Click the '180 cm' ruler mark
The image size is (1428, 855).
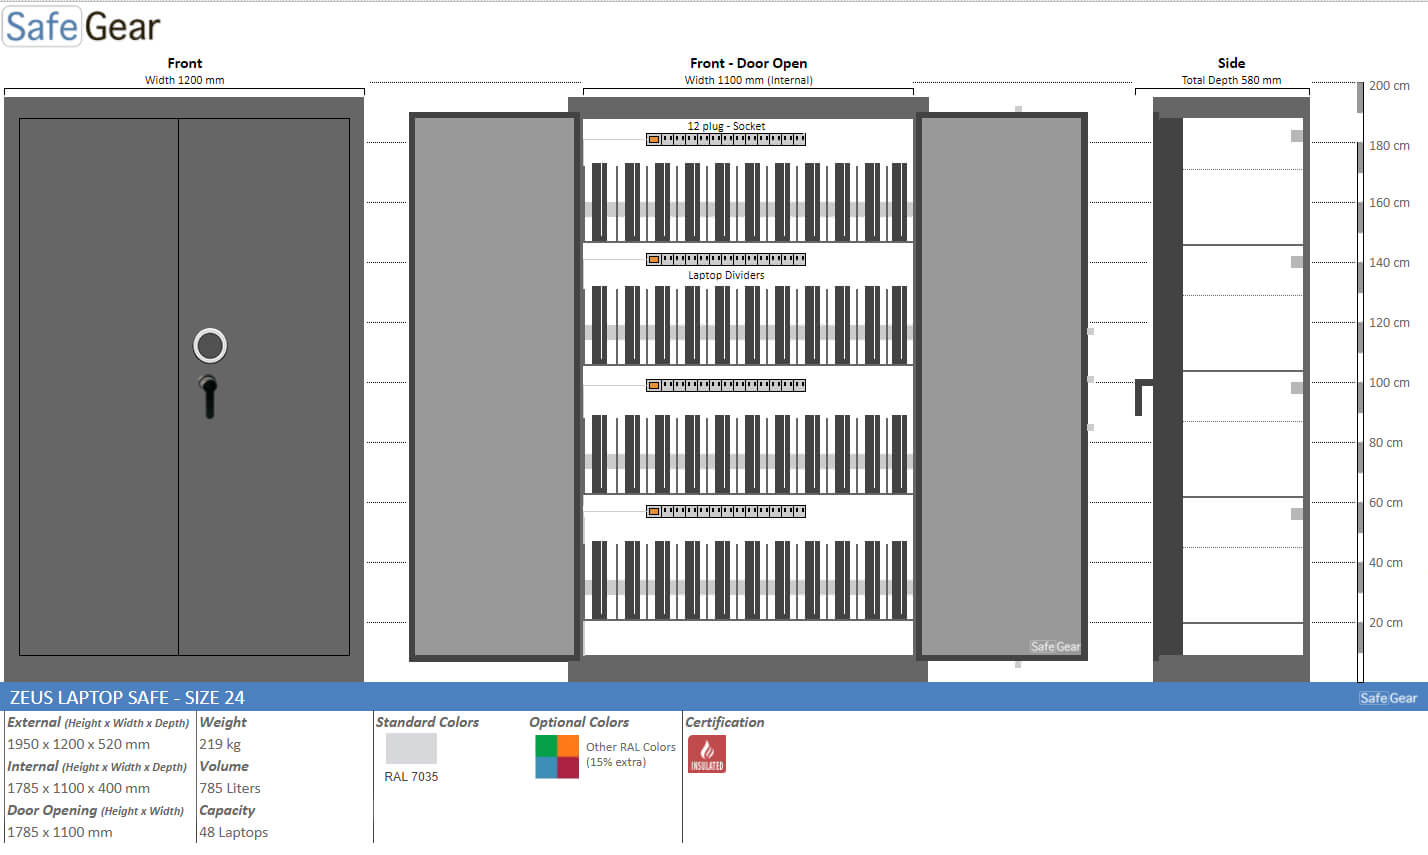tap(1389, 146)
